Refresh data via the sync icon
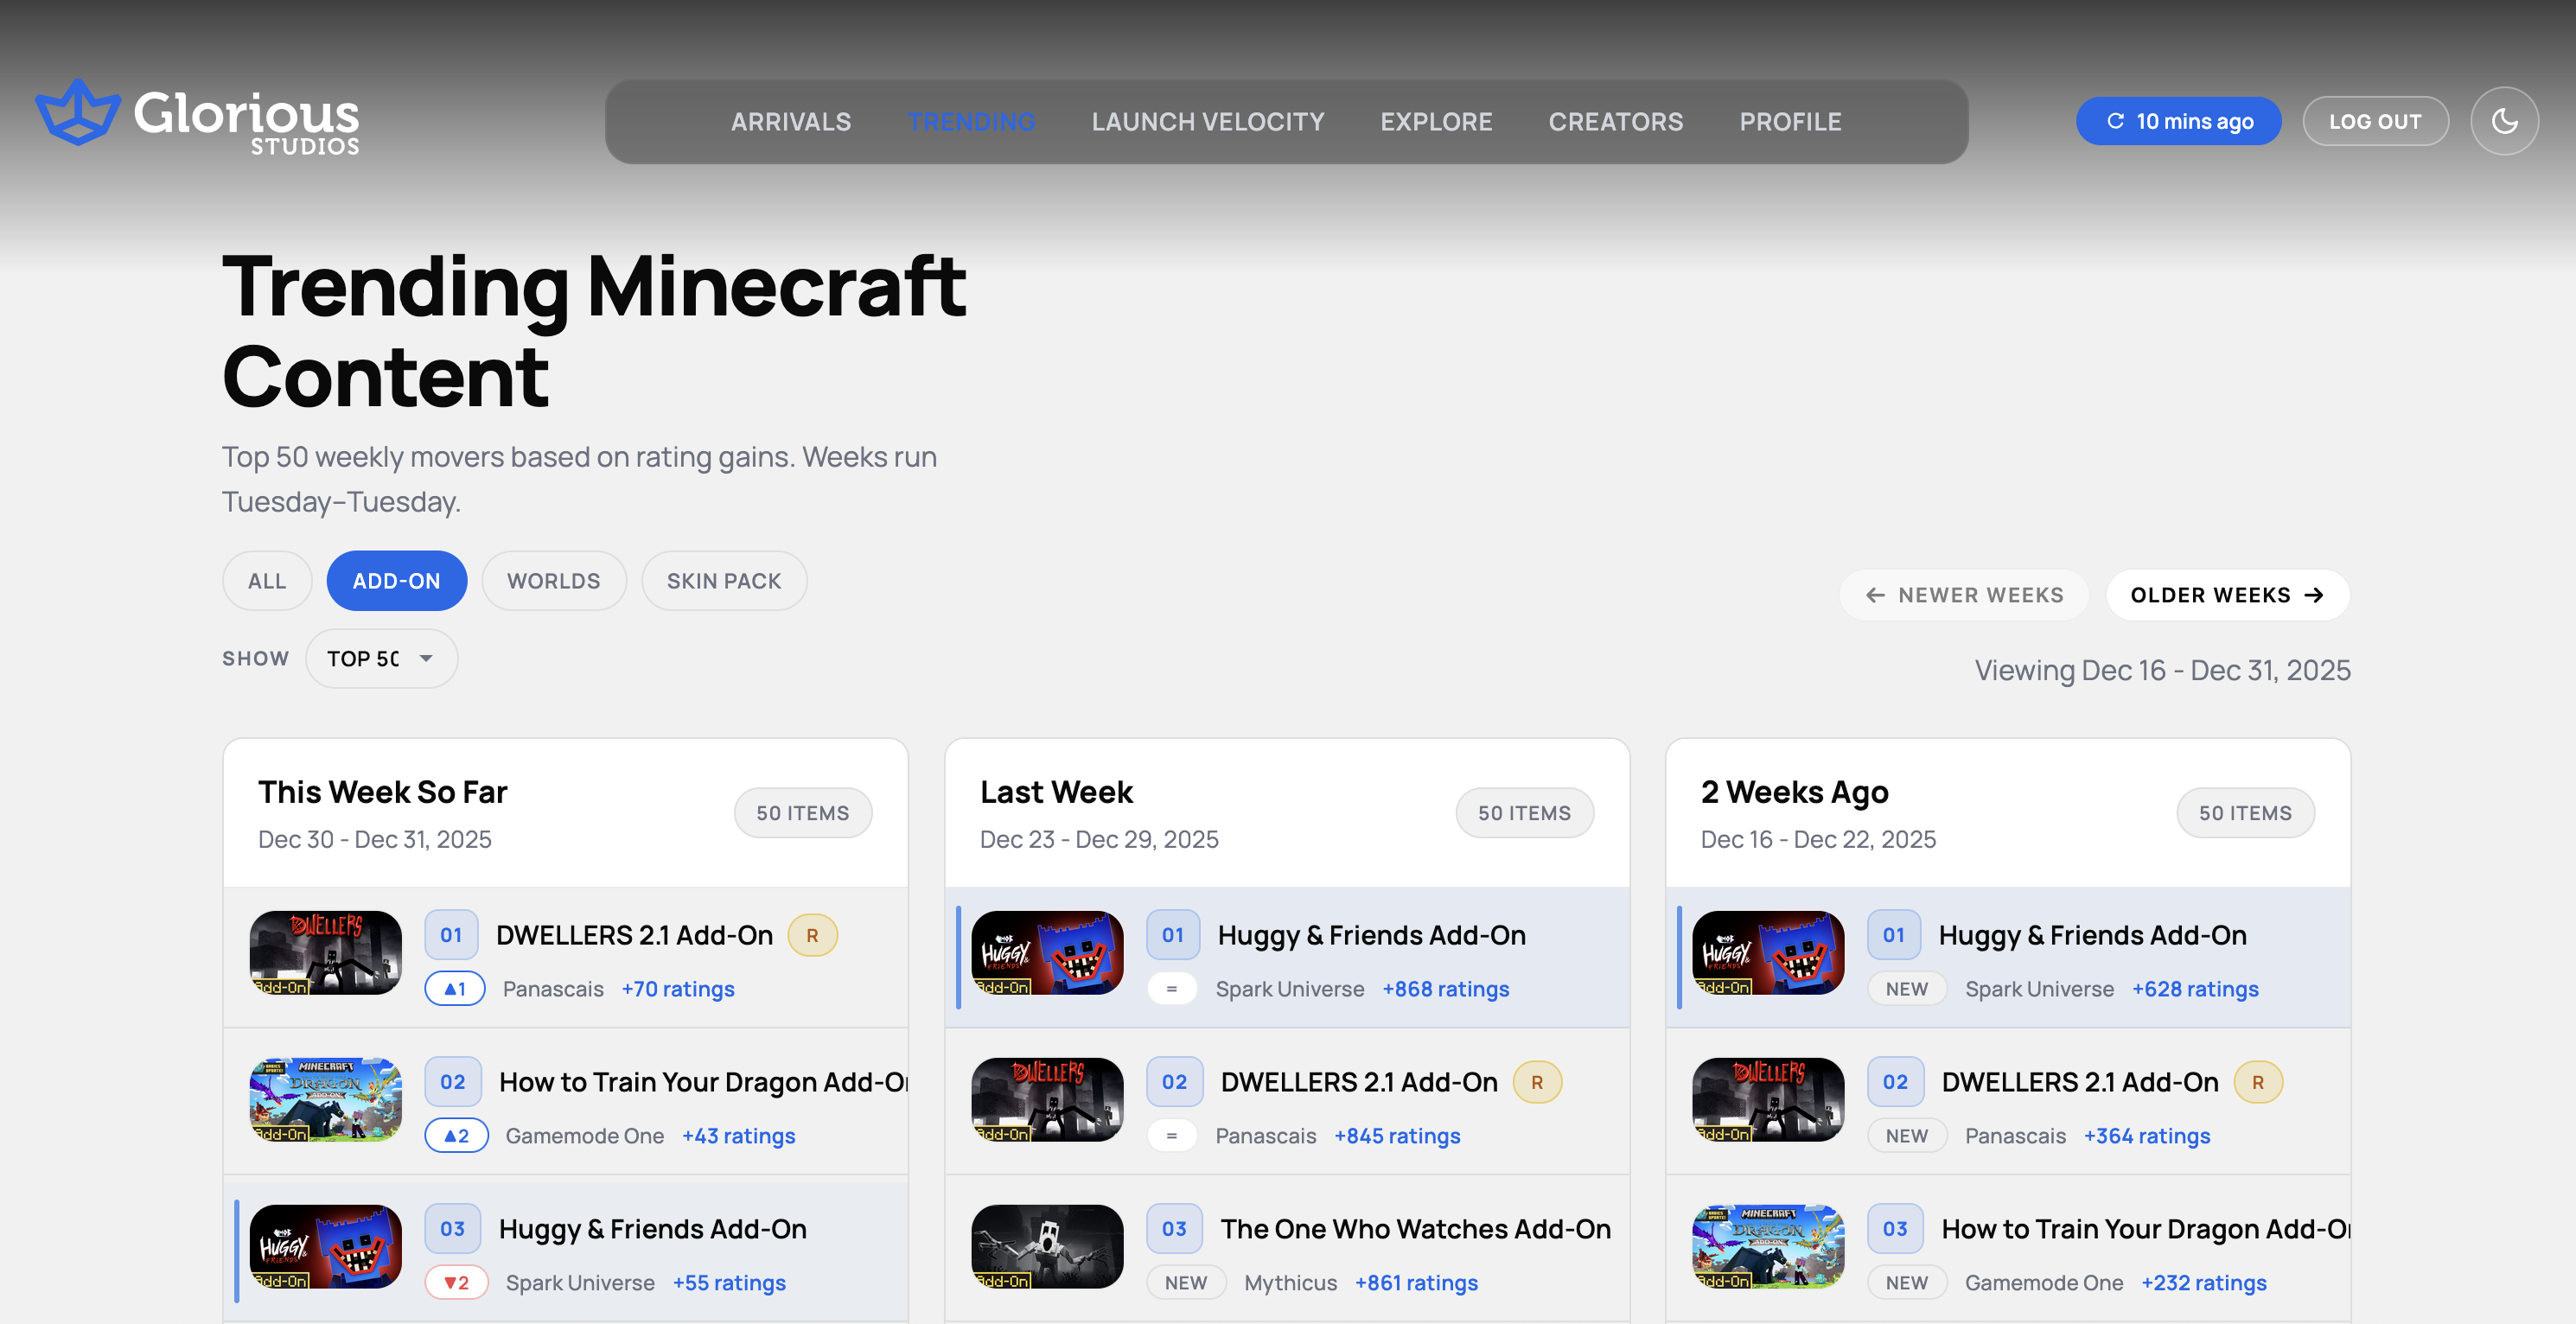Screen dimensions: 2576x1324 (2116, 121)
